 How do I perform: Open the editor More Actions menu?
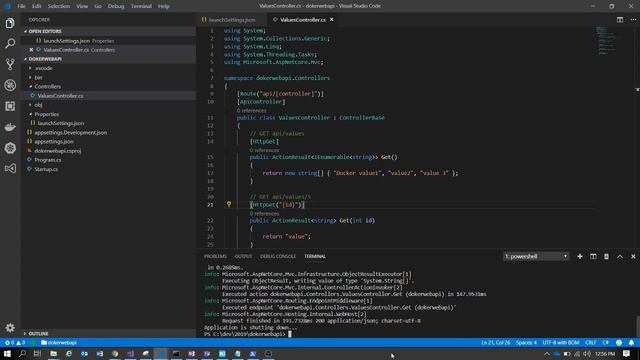coord(633,20)
